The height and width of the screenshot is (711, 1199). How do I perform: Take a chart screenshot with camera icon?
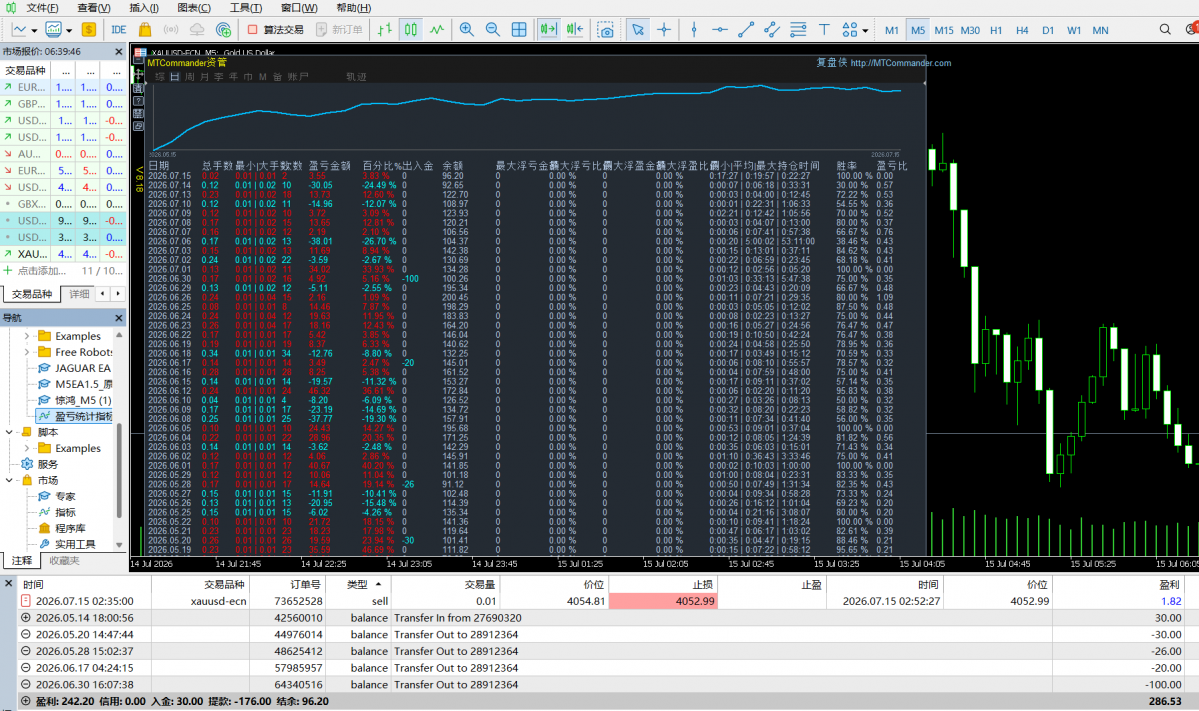606,30
